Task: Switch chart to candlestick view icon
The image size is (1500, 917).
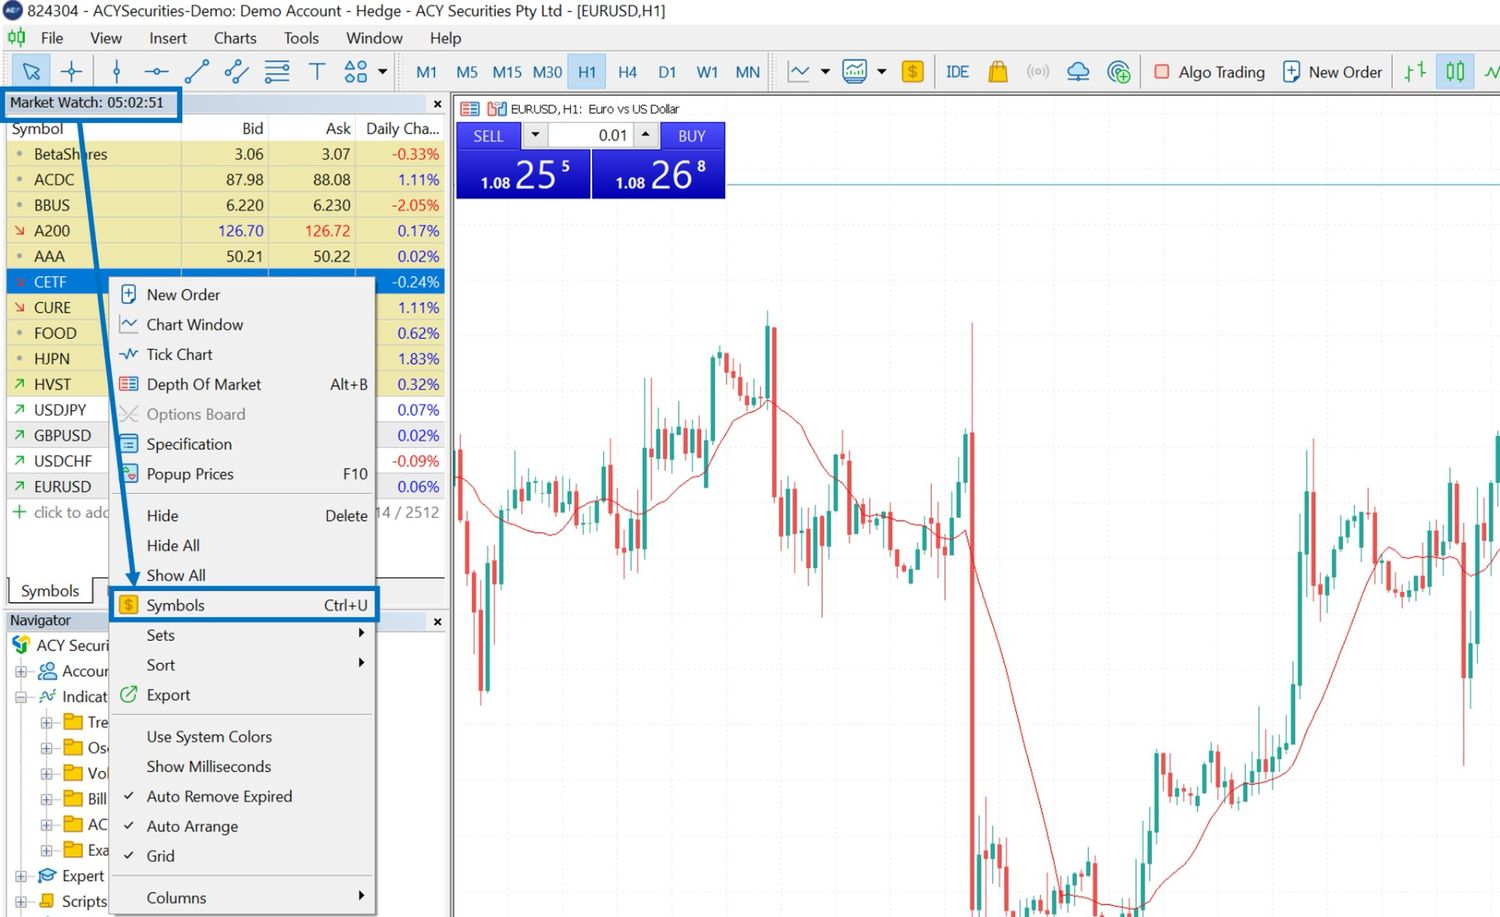Action: click(x=1455, y=71)
